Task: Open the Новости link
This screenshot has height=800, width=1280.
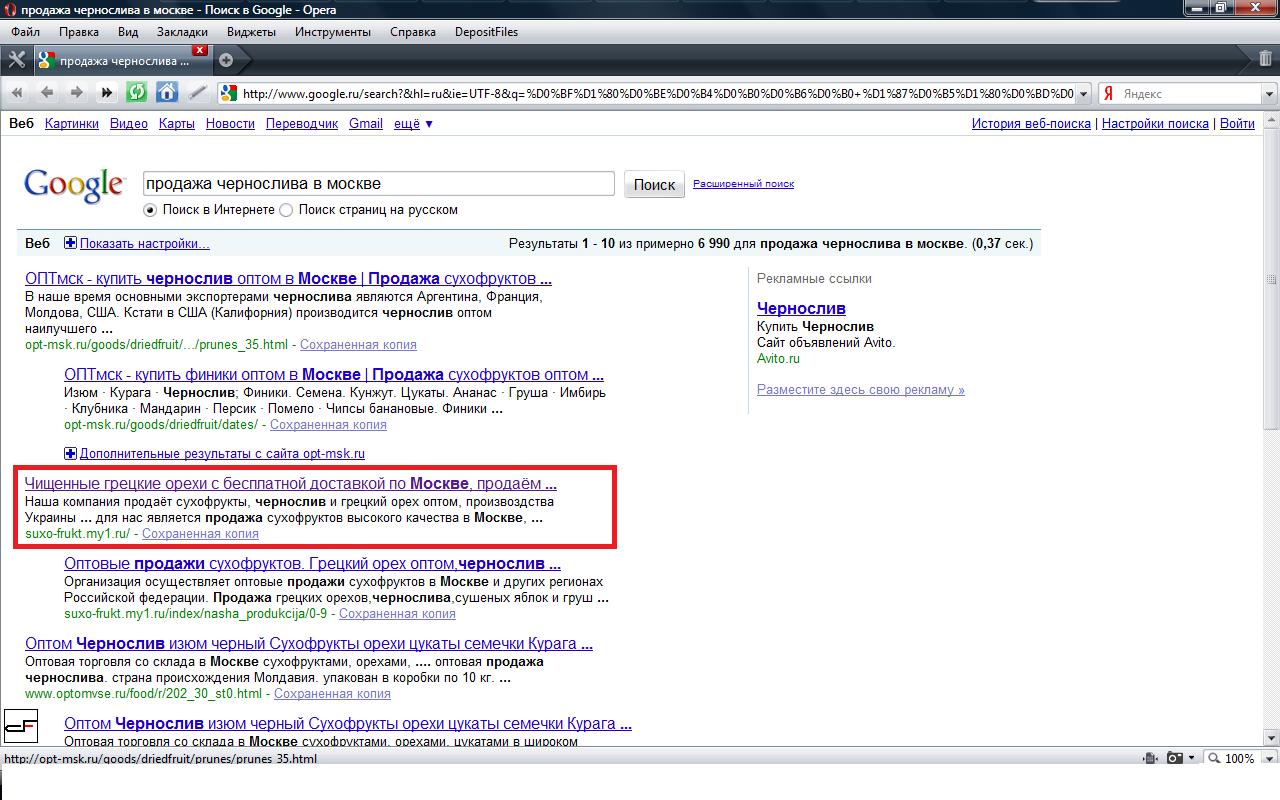Action: (x=230, y=124)
